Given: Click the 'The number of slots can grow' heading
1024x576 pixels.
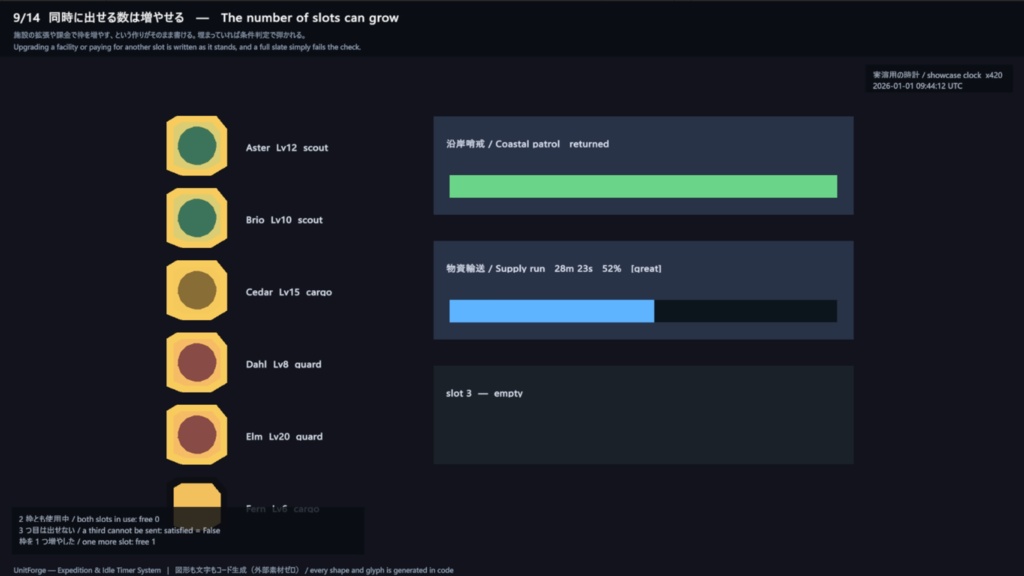Looking at the screenshot, I should pyautogui.click(x=310, y=18).
